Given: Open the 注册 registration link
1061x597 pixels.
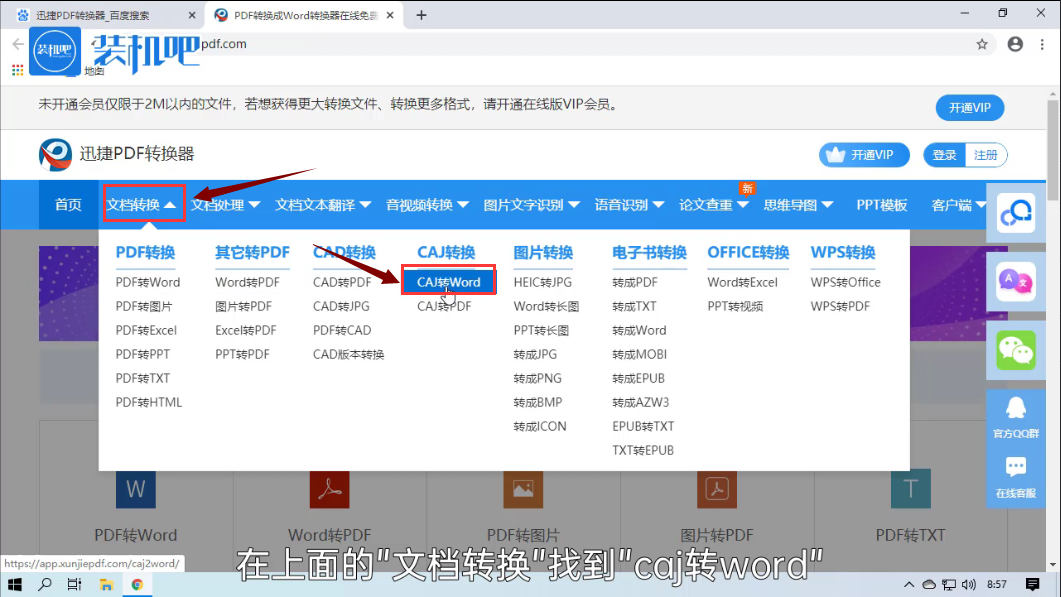Looking at the screenshot, I should pos(986,155).
